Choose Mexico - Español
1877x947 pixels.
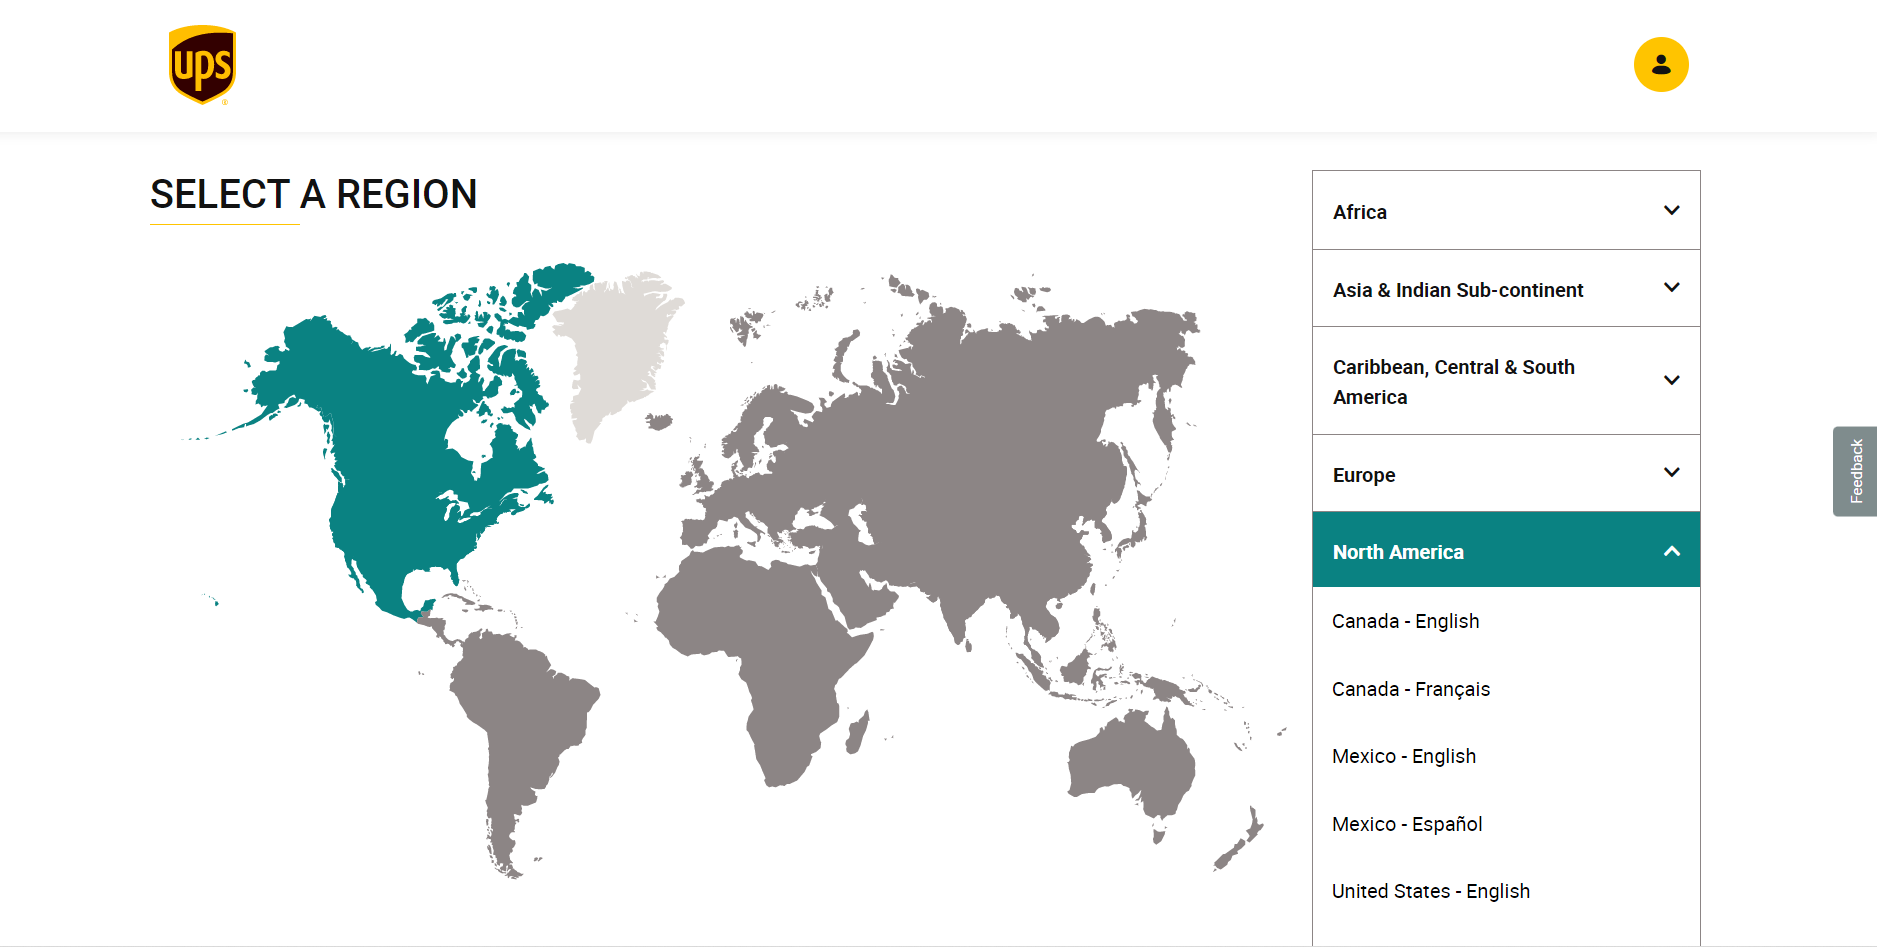[1407, 824]
